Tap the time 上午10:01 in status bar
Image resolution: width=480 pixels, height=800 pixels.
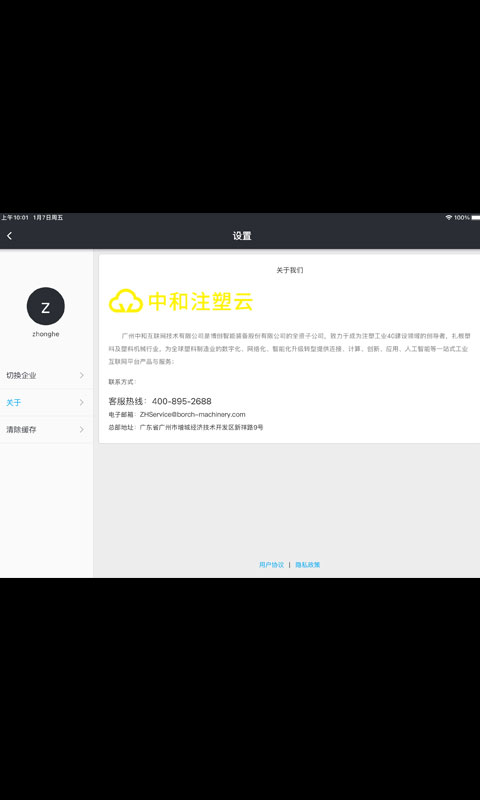[x=15, y=217]
